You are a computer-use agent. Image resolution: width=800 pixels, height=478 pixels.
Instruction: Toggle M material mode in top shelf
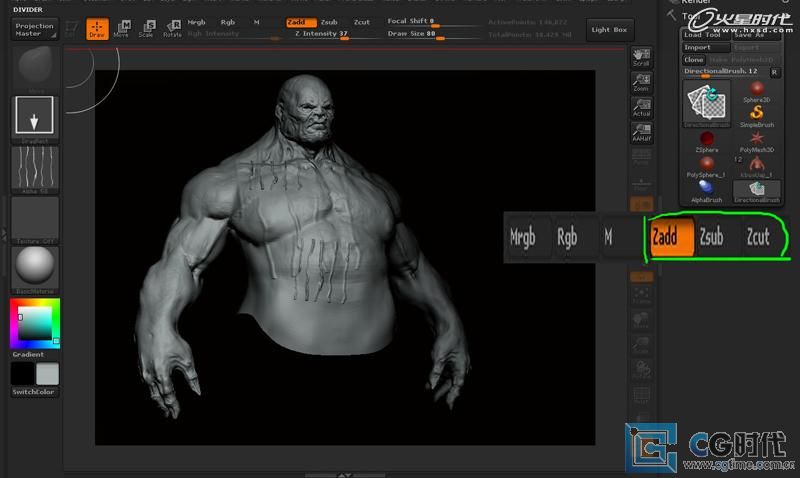pyautogui.click(x=257, y=22)
